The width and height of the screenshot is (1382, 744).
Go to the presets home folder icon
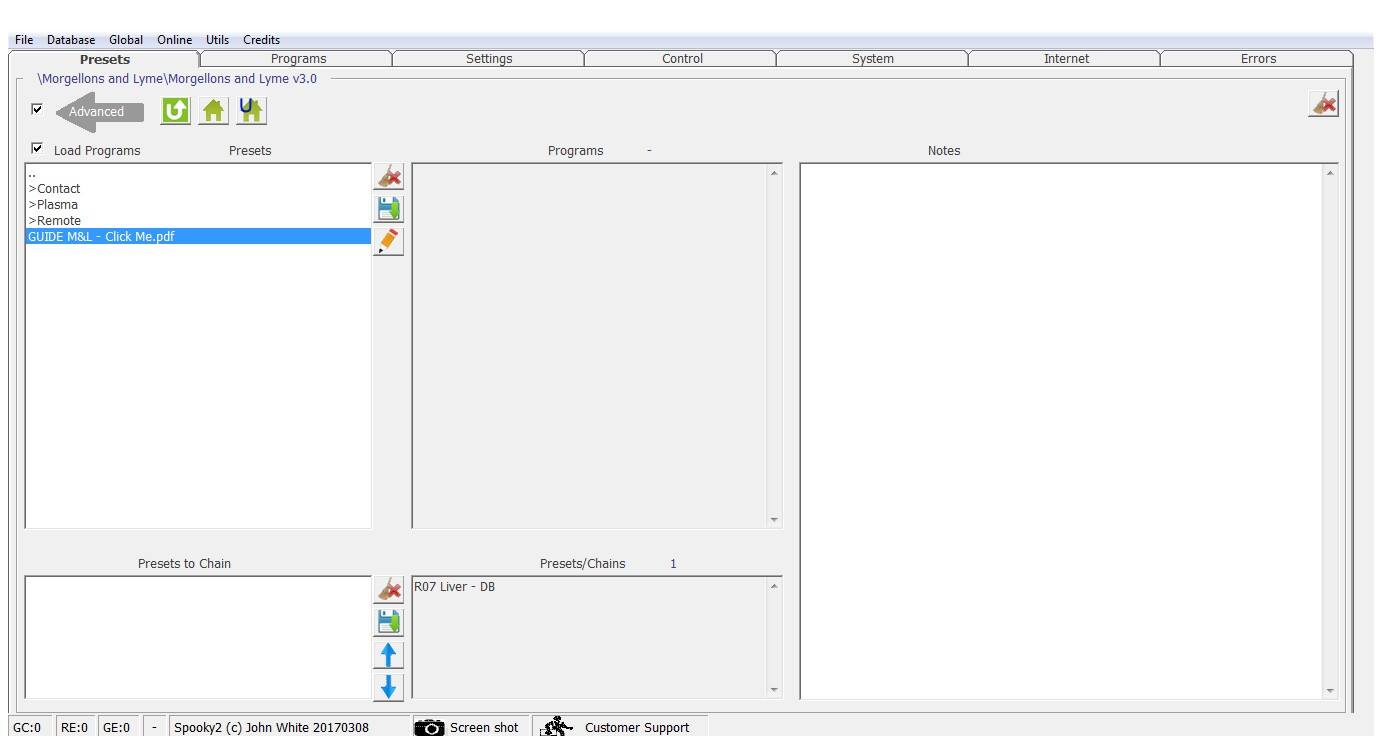click(213, 111)
